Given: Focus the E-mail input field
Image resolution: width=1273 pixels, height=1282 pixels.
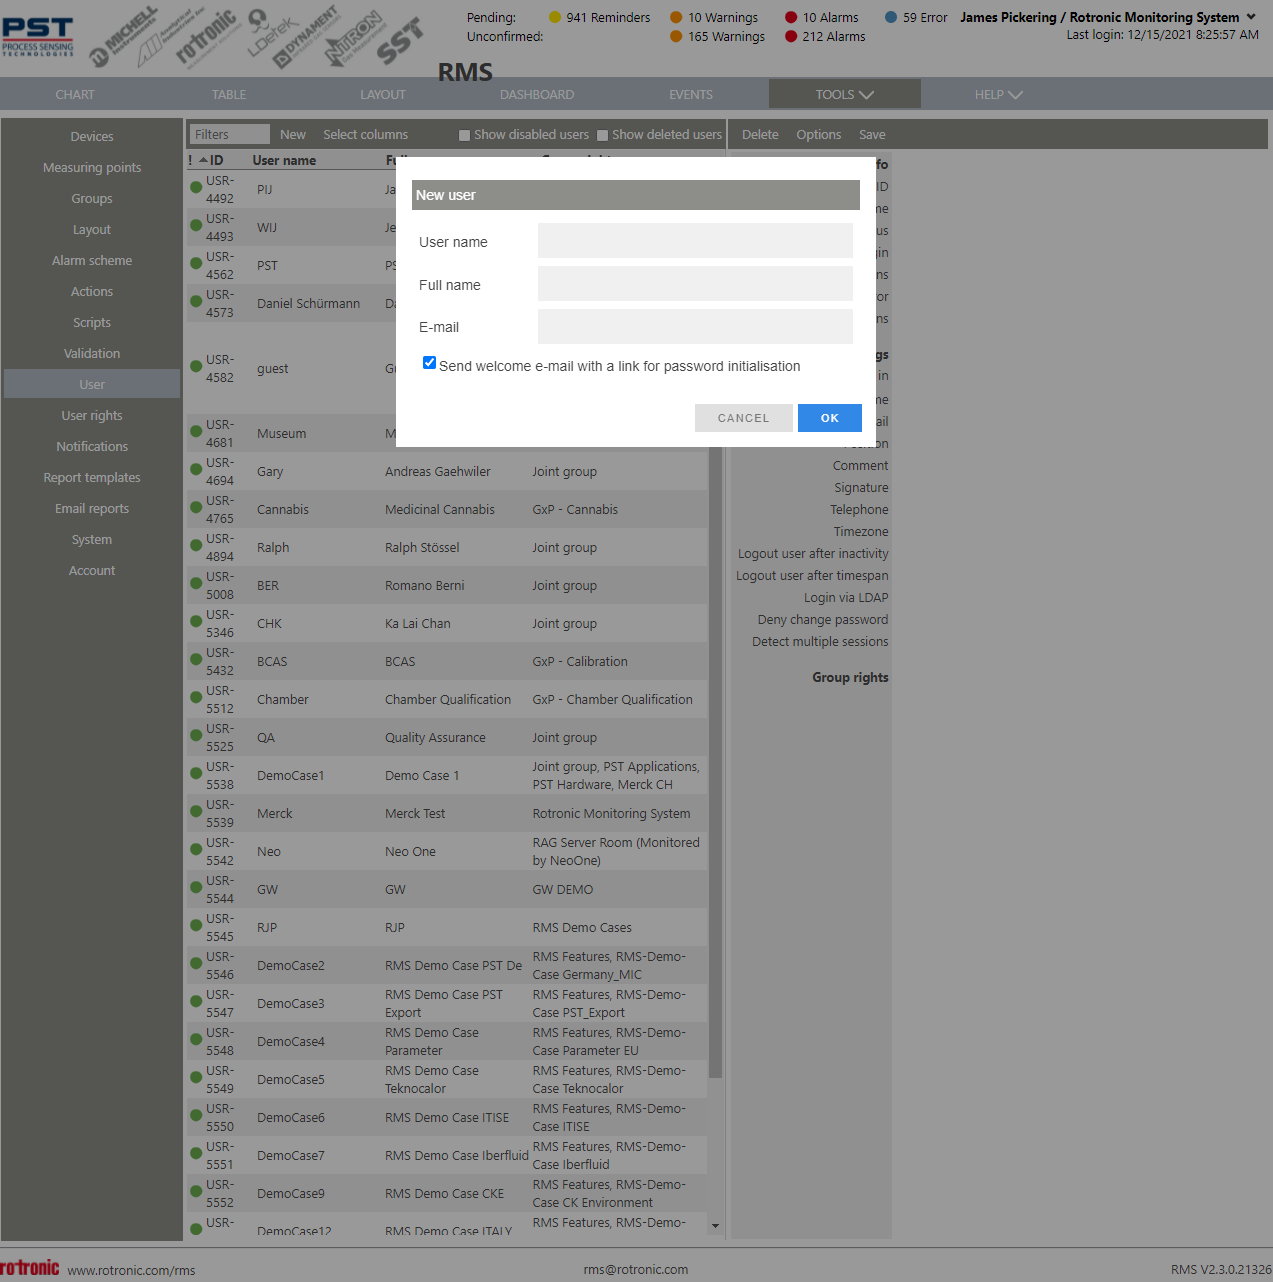Looking at the screenshot, I should (695, 327).
